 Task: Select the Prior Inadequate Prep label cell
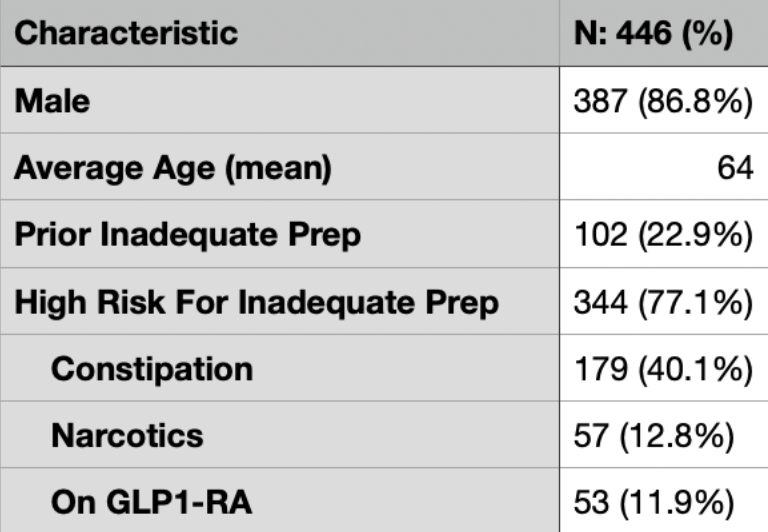280,234
